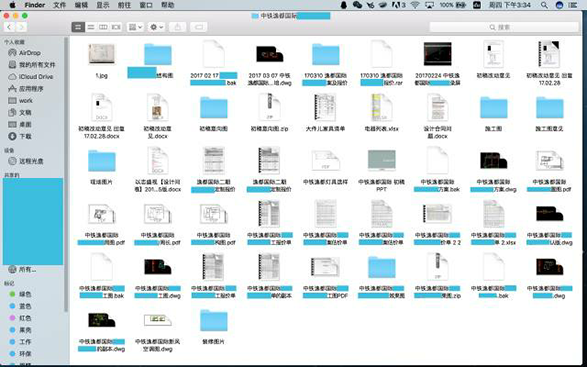The image size is (587, 367).
Task: Select the 装修图片 folder
Action: pos(213,326)
